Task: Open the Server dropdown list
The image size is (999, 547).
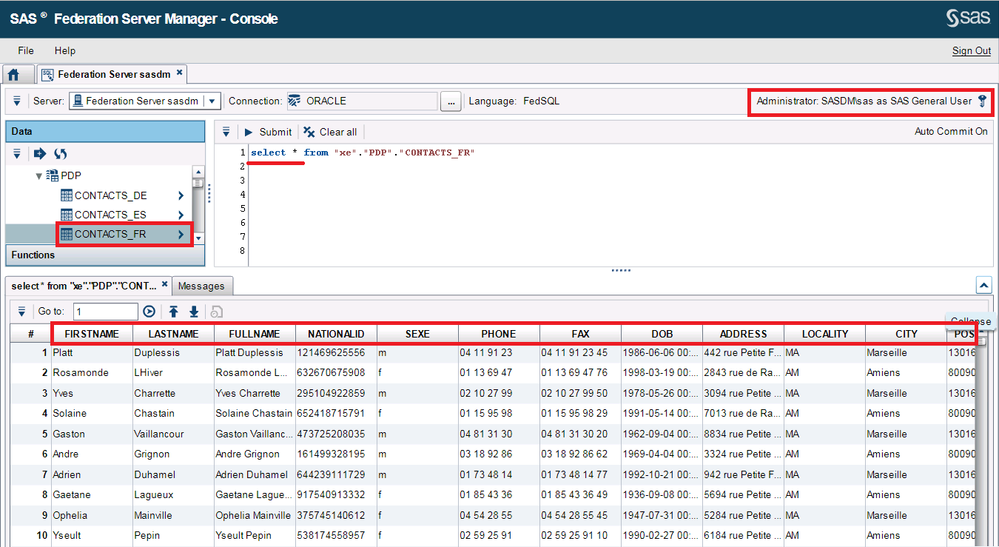Action: [x=211, y=101]
